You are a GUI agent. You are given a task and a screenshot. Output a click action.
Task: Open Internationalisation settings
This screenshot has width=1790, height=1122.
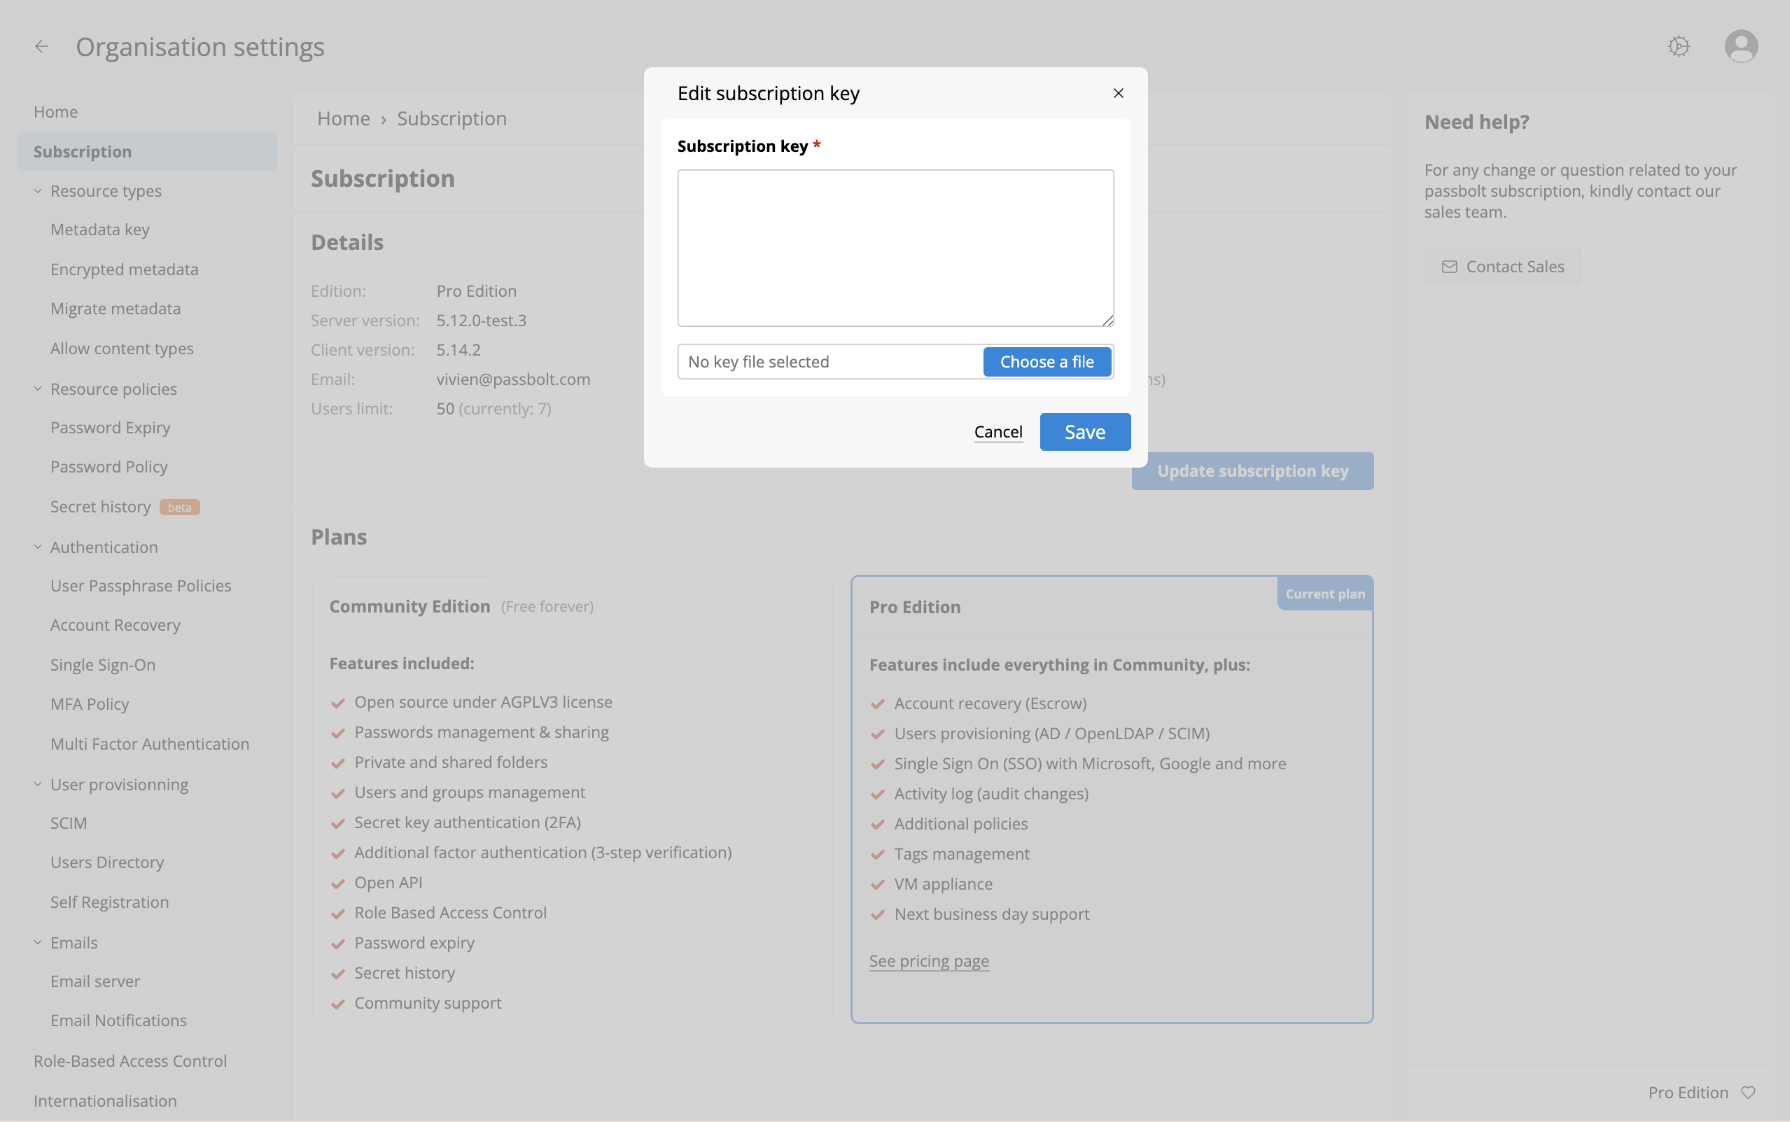tap(105, 1101)
